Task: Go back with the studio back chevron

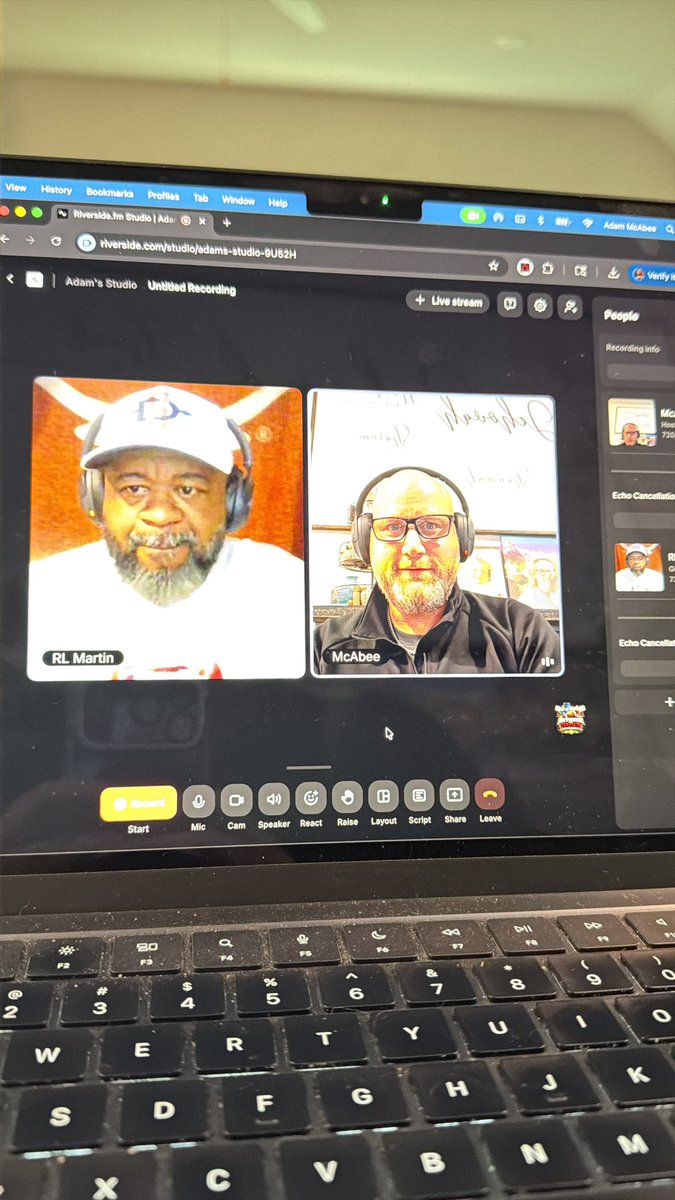Action: 10,279
